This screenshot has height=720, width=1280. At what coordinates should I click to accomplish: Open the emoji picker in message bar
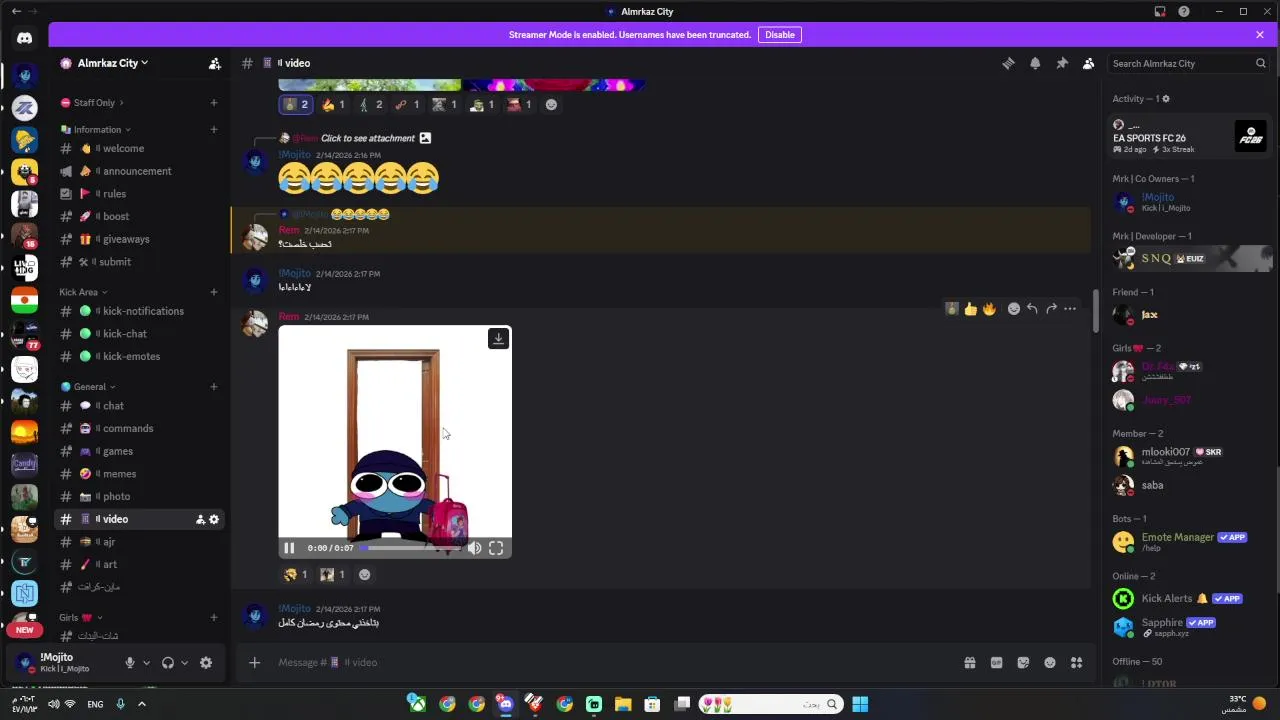(x=1050, y=662)
